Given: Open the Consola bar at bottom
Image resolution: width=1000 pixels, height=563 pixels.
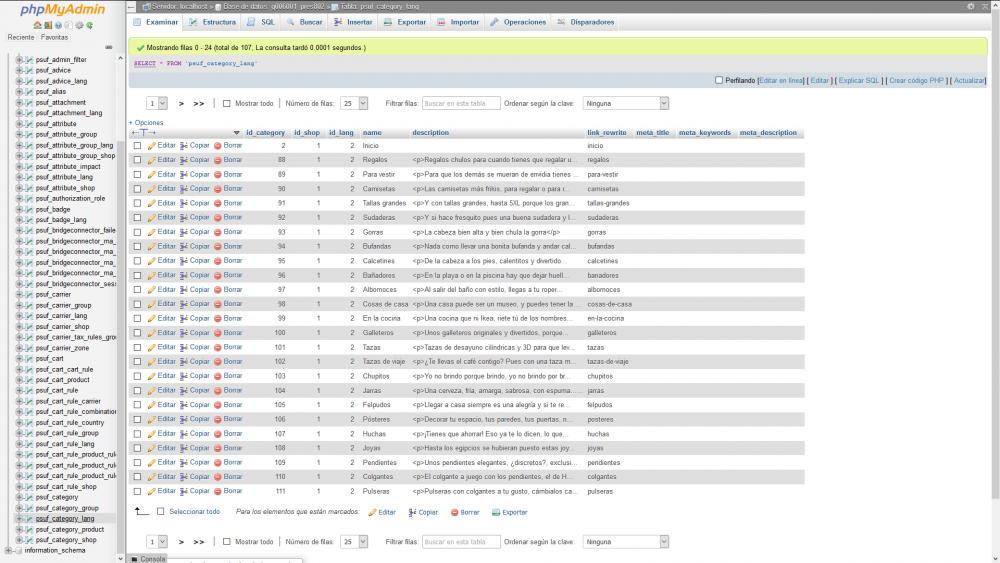Looking at the screenshot, I should click(148, 559).
